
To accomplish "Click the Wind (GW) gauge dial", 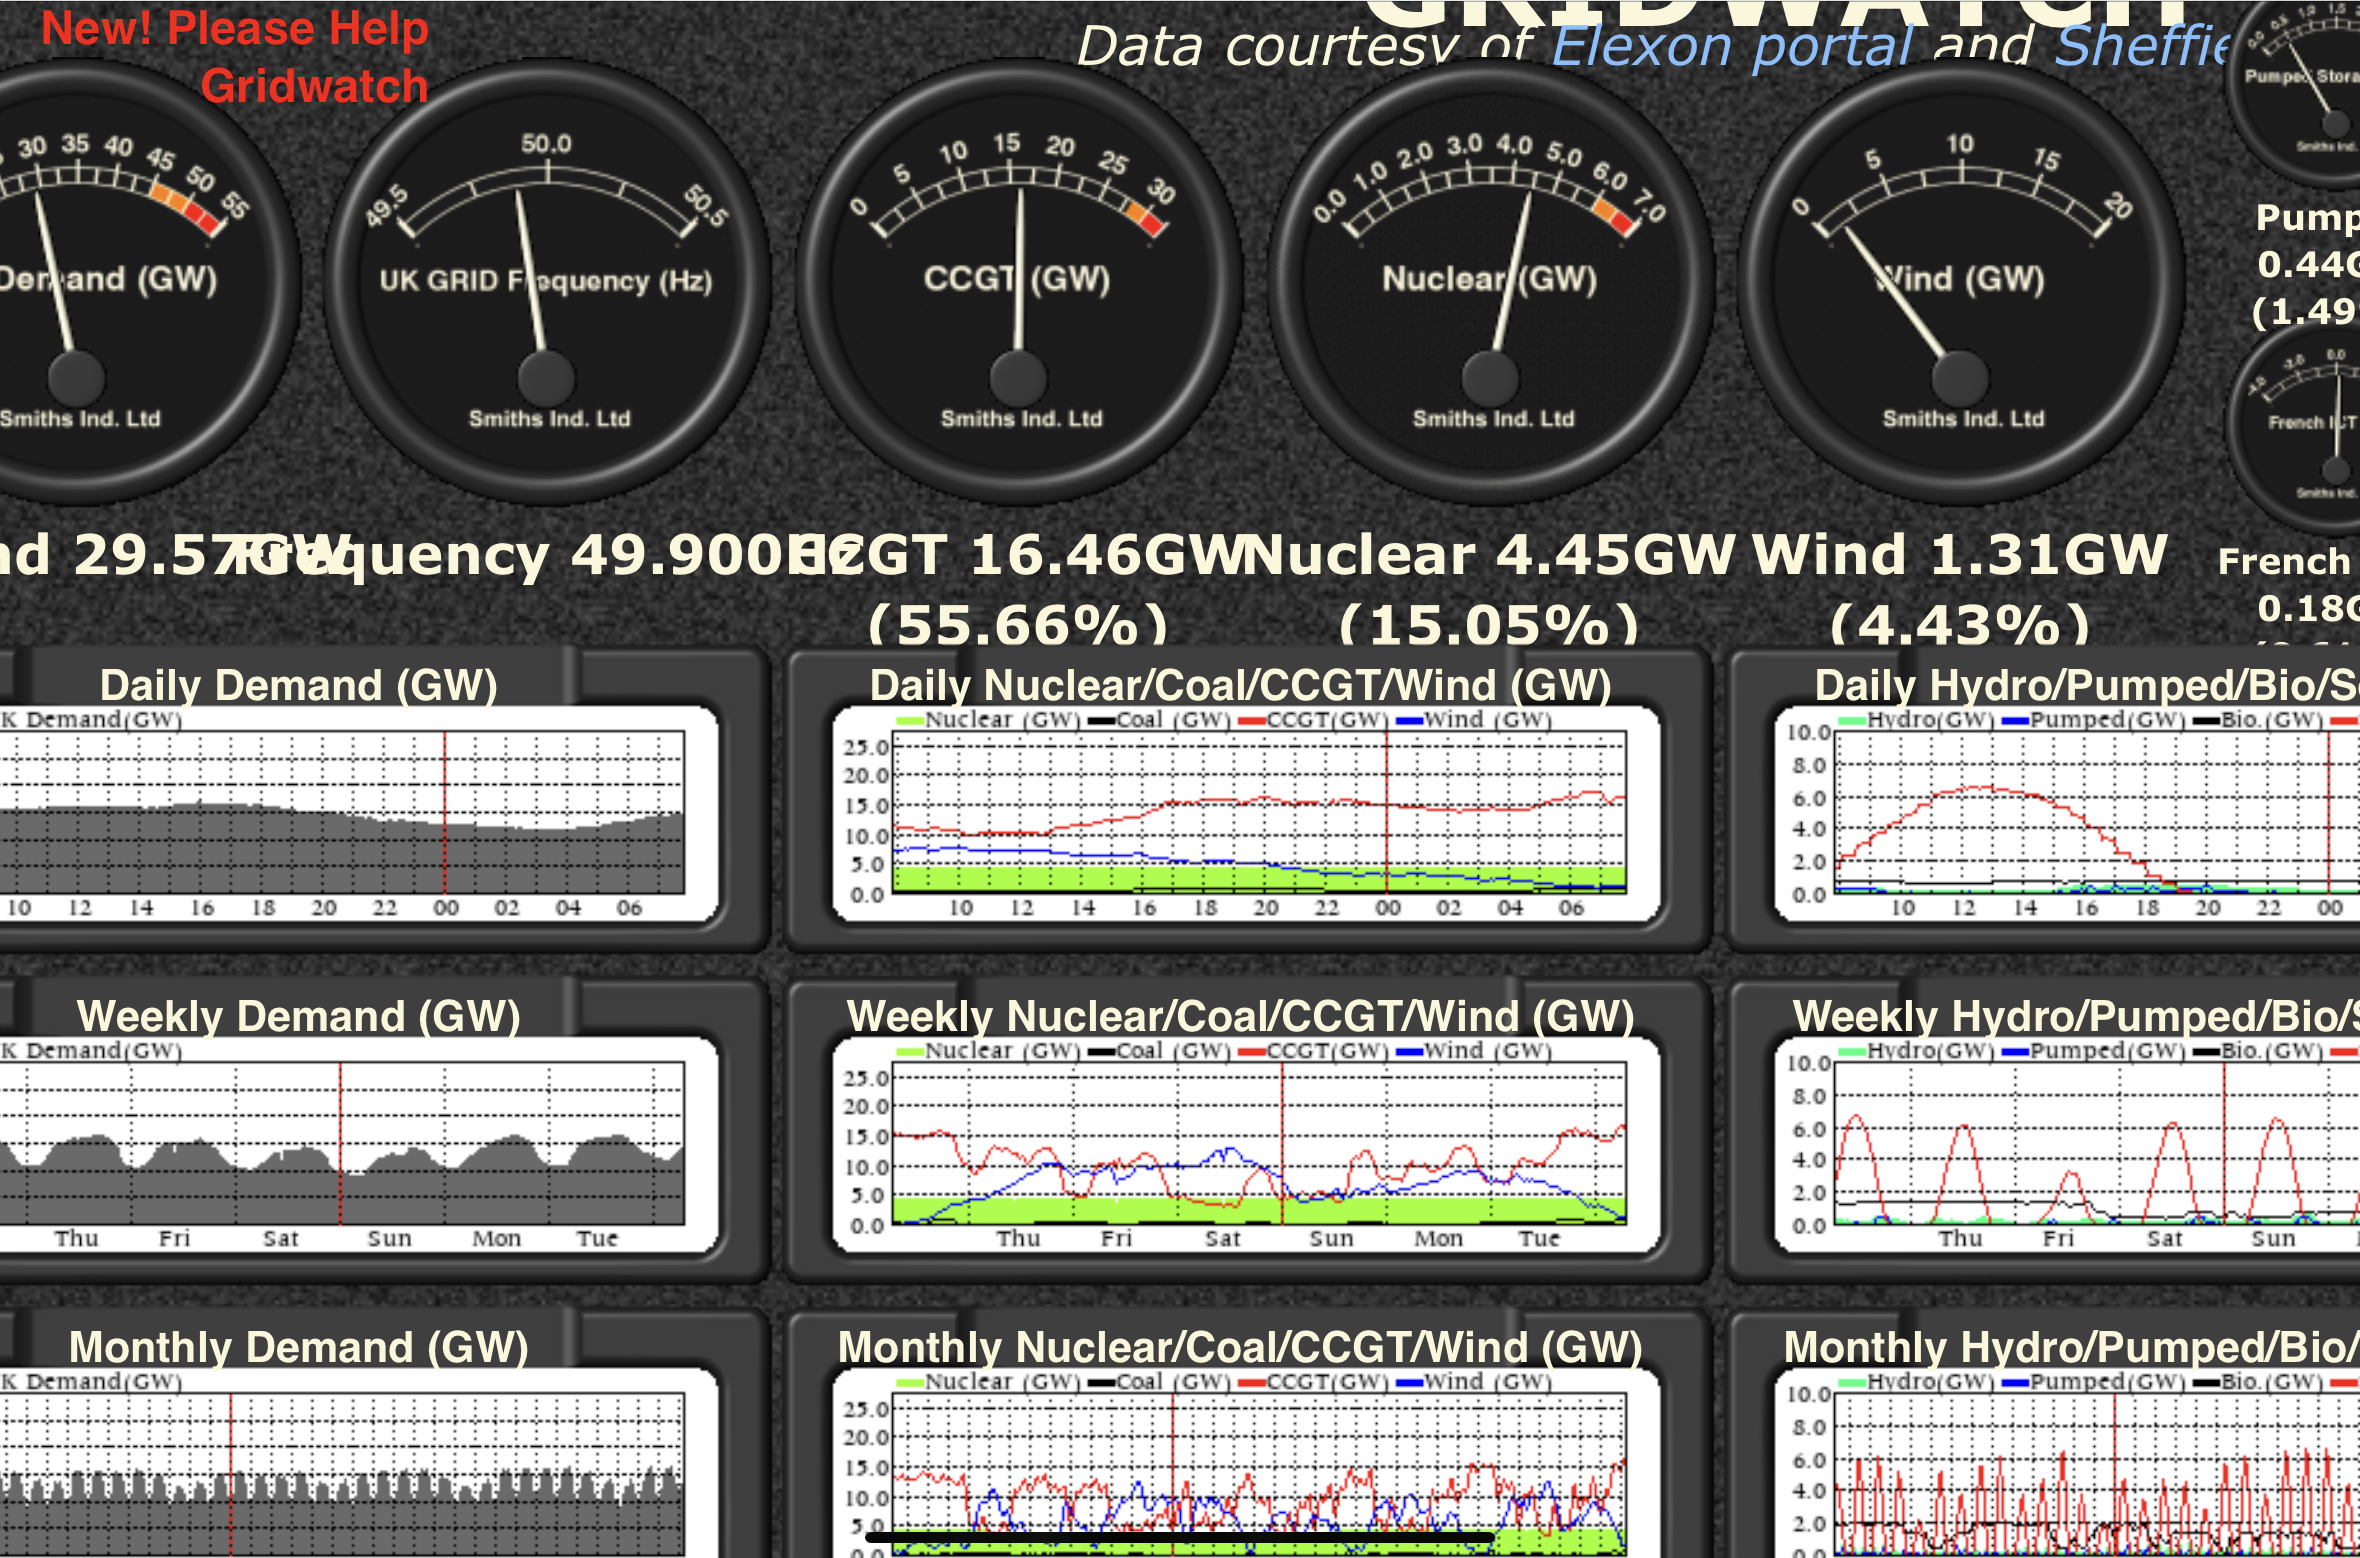I will 1962,282.
